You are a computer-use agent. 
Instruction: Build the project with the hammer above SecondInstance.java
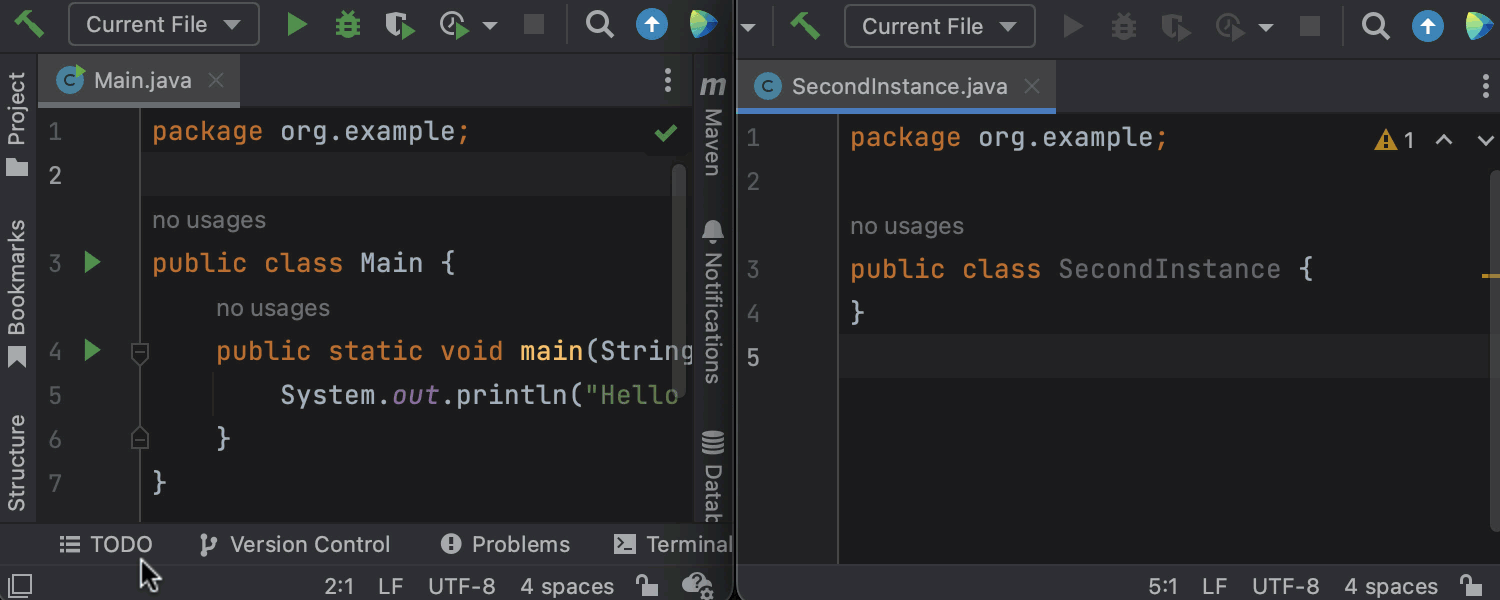point(805,25)
